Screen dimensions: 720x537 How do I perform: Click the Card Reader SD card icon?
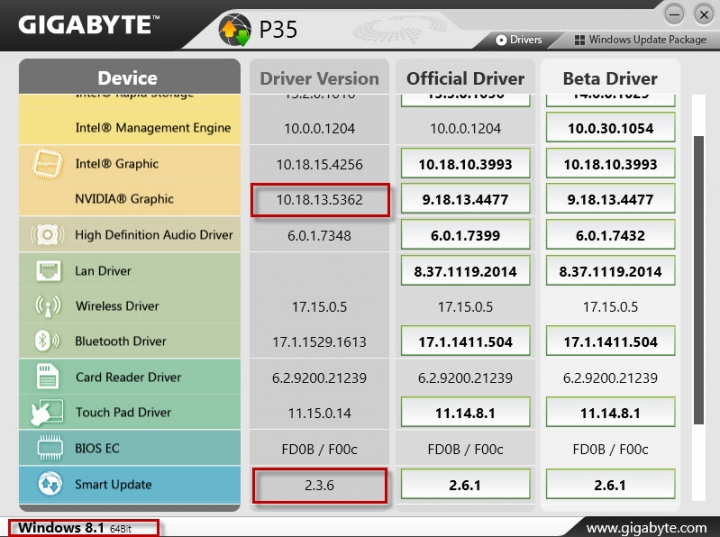(48, 376)
